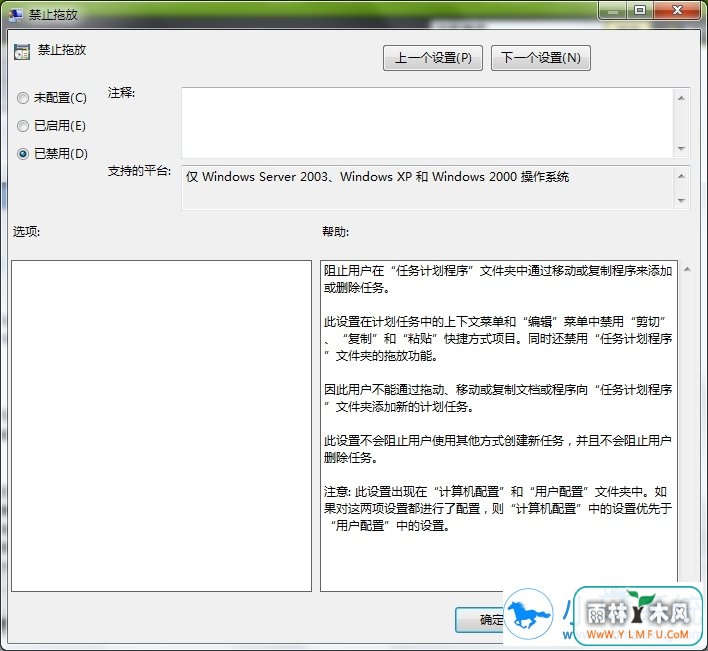Click inside the 注释 comment text box
The height and width of the screenshot is (651, 708).
coord(428,123)
